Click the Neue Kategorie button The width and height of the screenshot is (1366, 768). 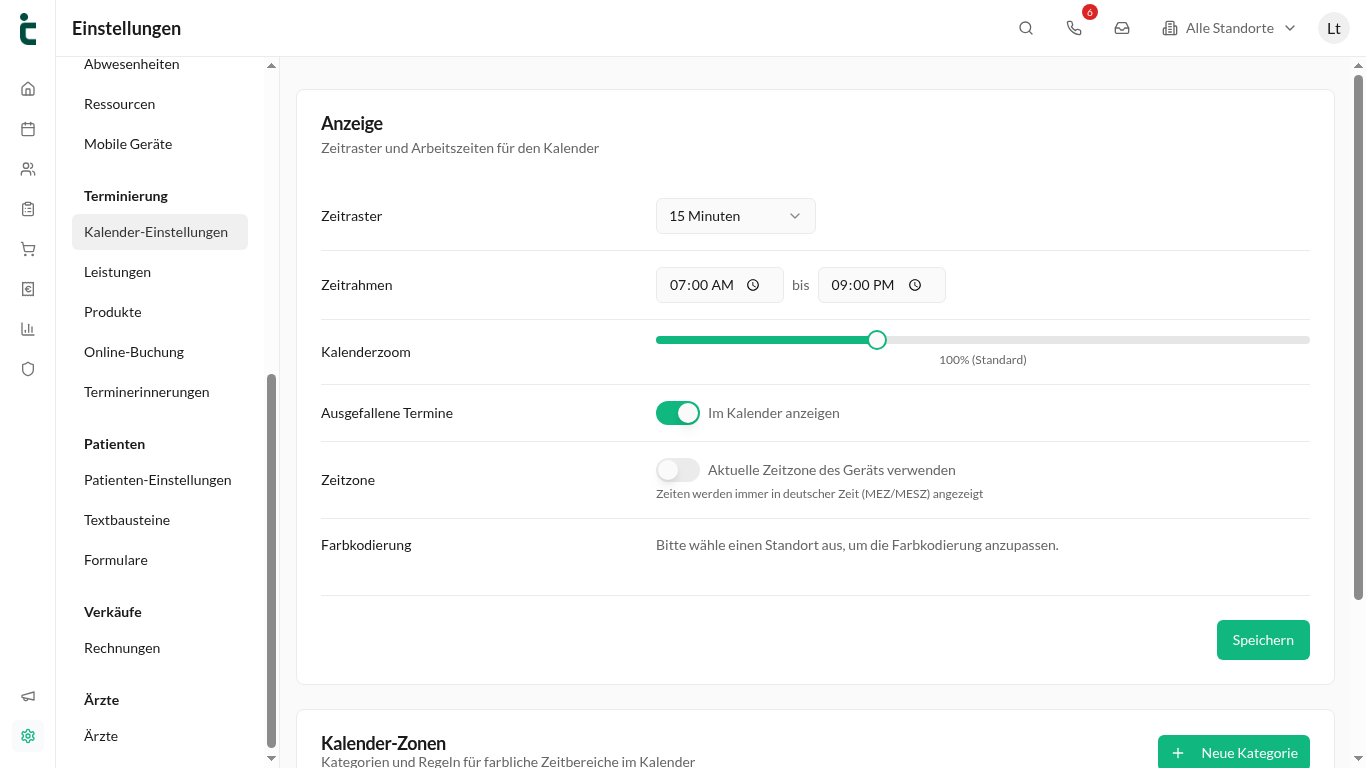(x=1234, y=752)
